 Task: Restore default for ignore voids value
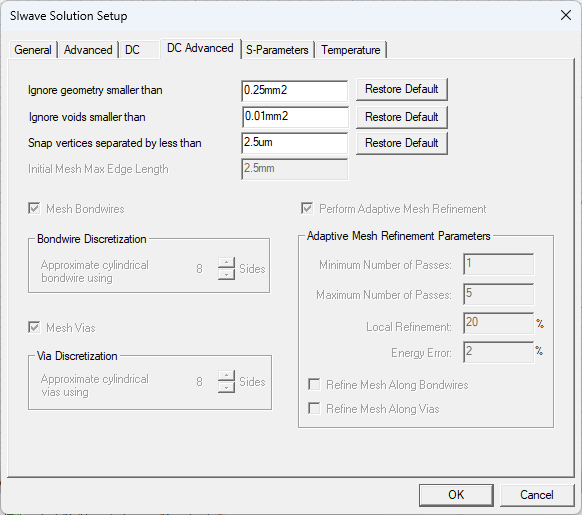[402, 117]
